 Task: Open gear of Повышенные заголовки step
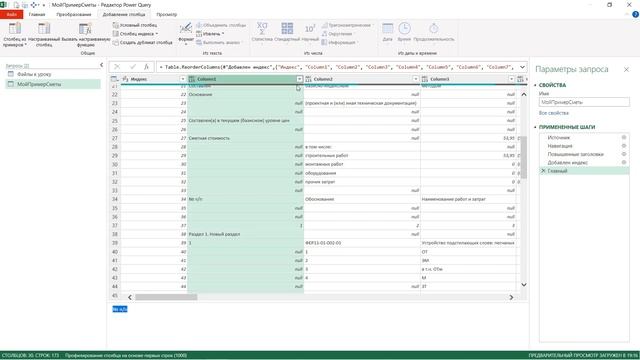click(624, 154)
